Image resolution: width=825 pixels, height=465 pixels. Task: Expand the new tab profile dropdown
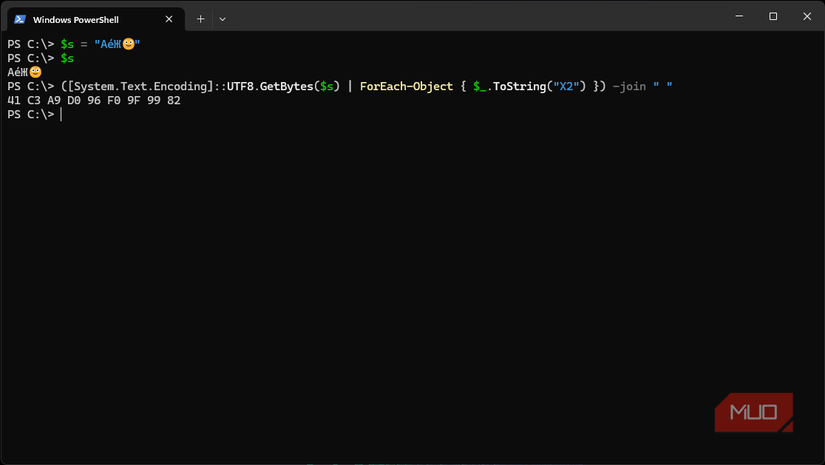(x=223, y=19)
